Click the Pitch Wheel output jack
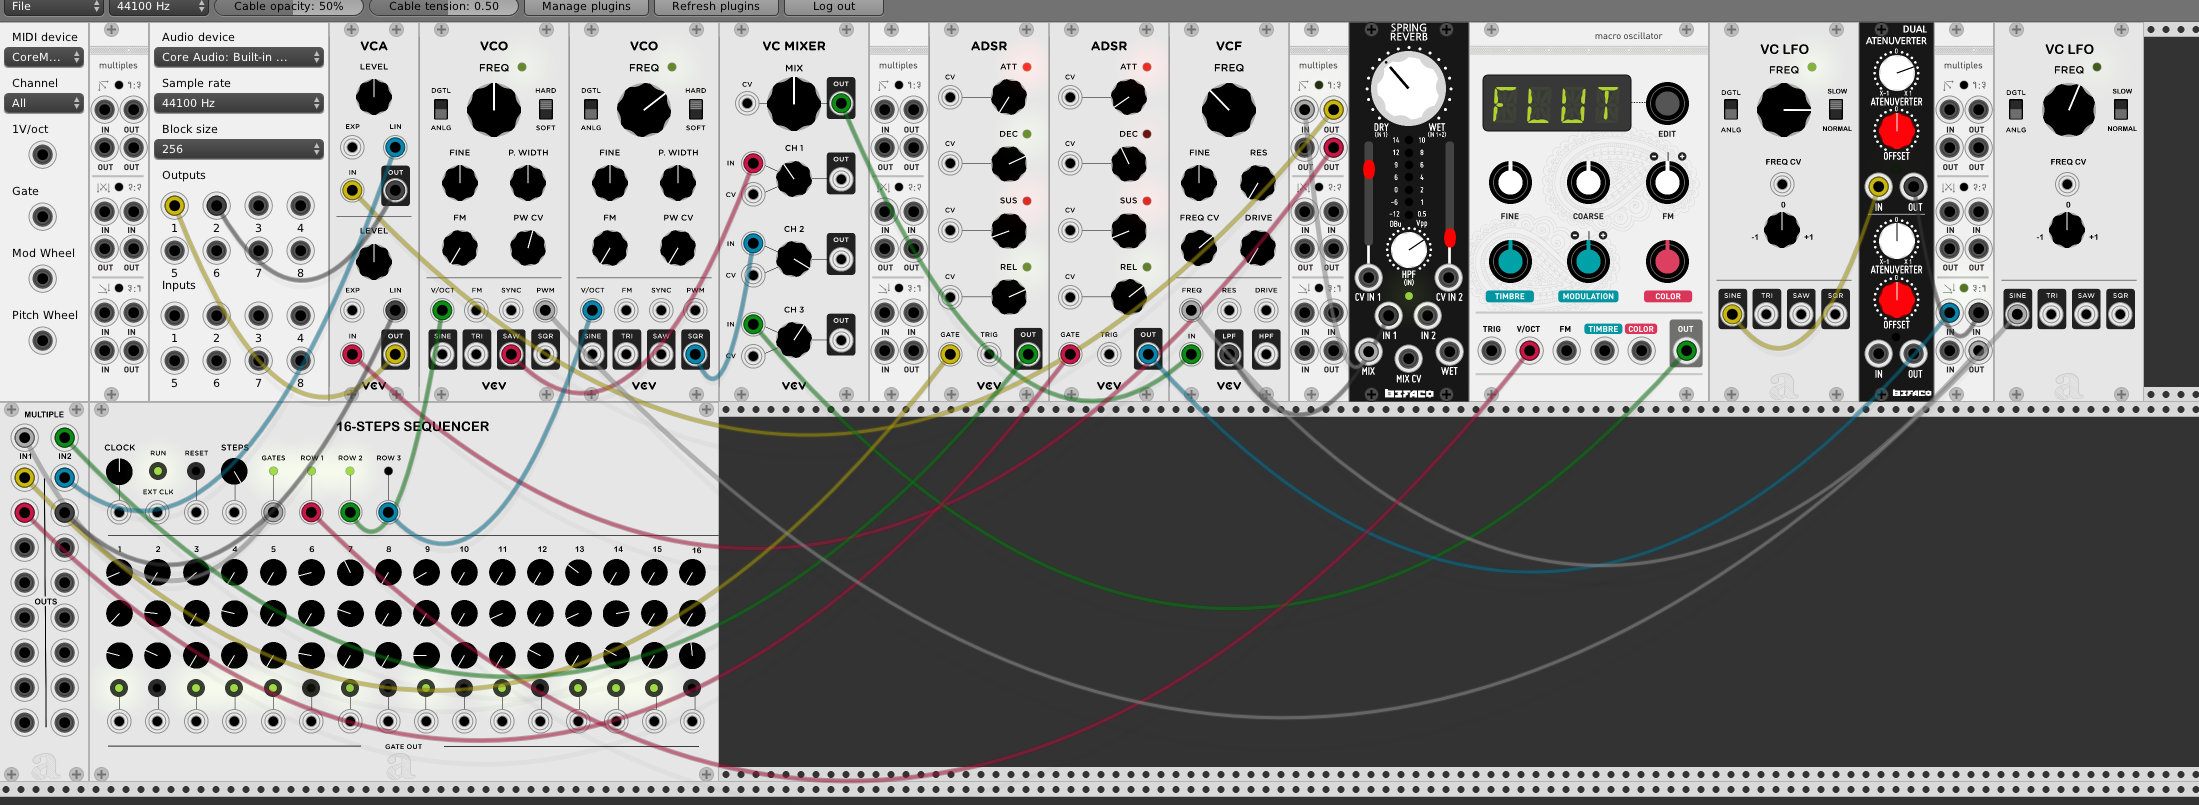2199x805 pixels. point(42,341)
